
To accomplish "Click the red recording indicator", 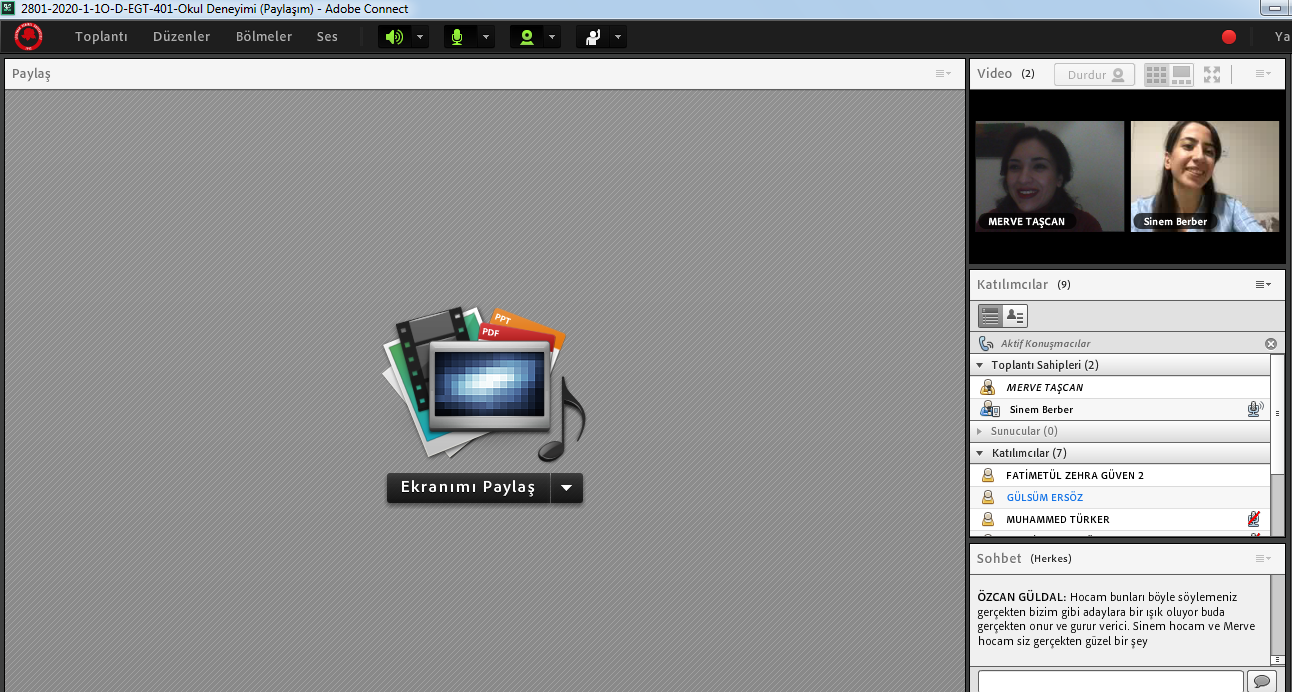I will (1229, 37).
